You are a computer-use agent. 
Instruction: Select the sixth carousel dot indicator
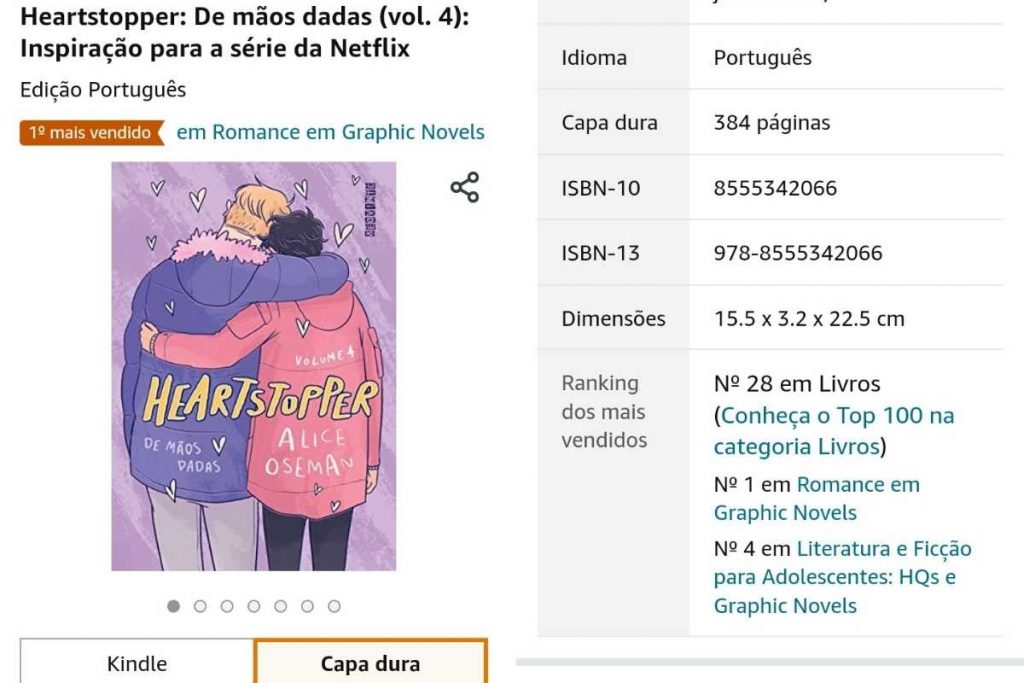click(307, 606)
